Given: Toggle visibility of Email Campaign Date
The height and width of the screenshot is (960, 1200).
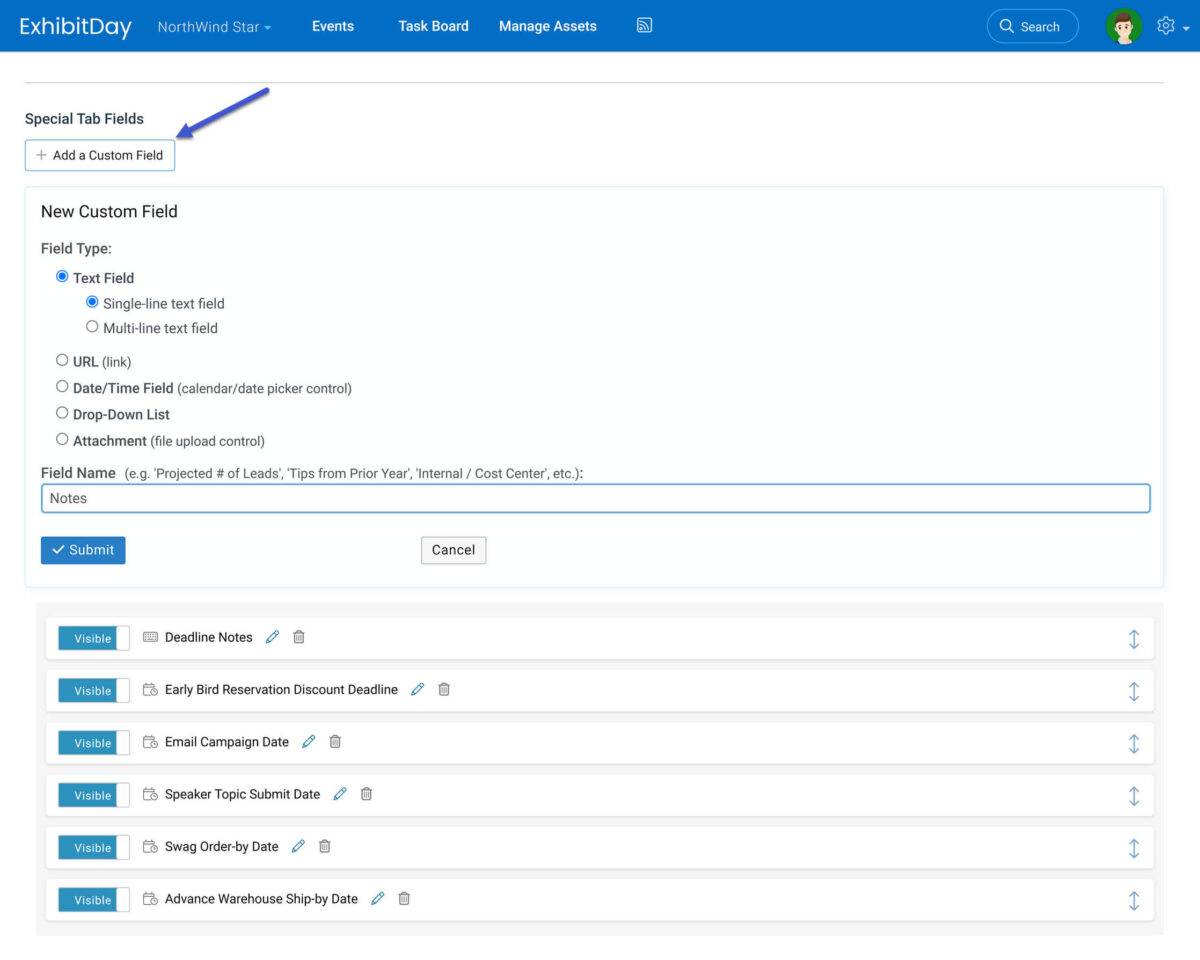Looking at the screenshot, I should pyautogui.click(x=93, y=743).
